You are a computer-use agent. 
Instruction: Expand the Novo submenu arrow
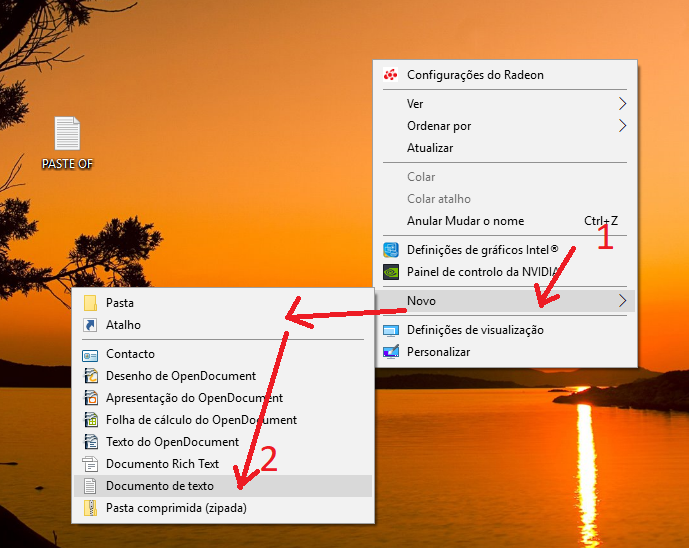pyautogui.click(x=622, y=301)
